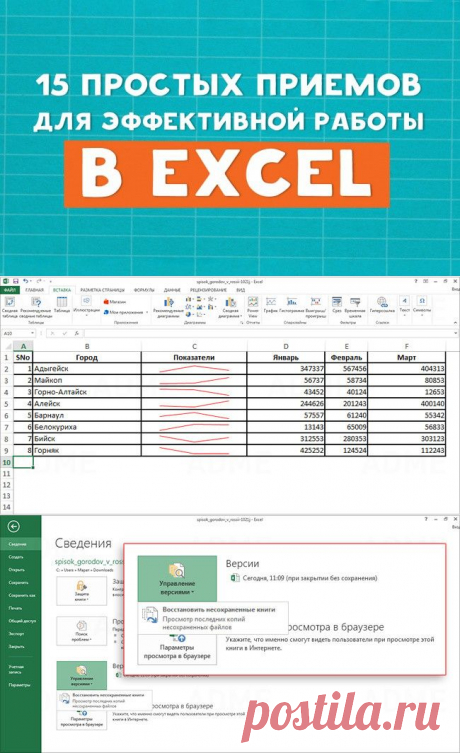Launch Power View report
460x753 pixels.
(x=253, y=305)
